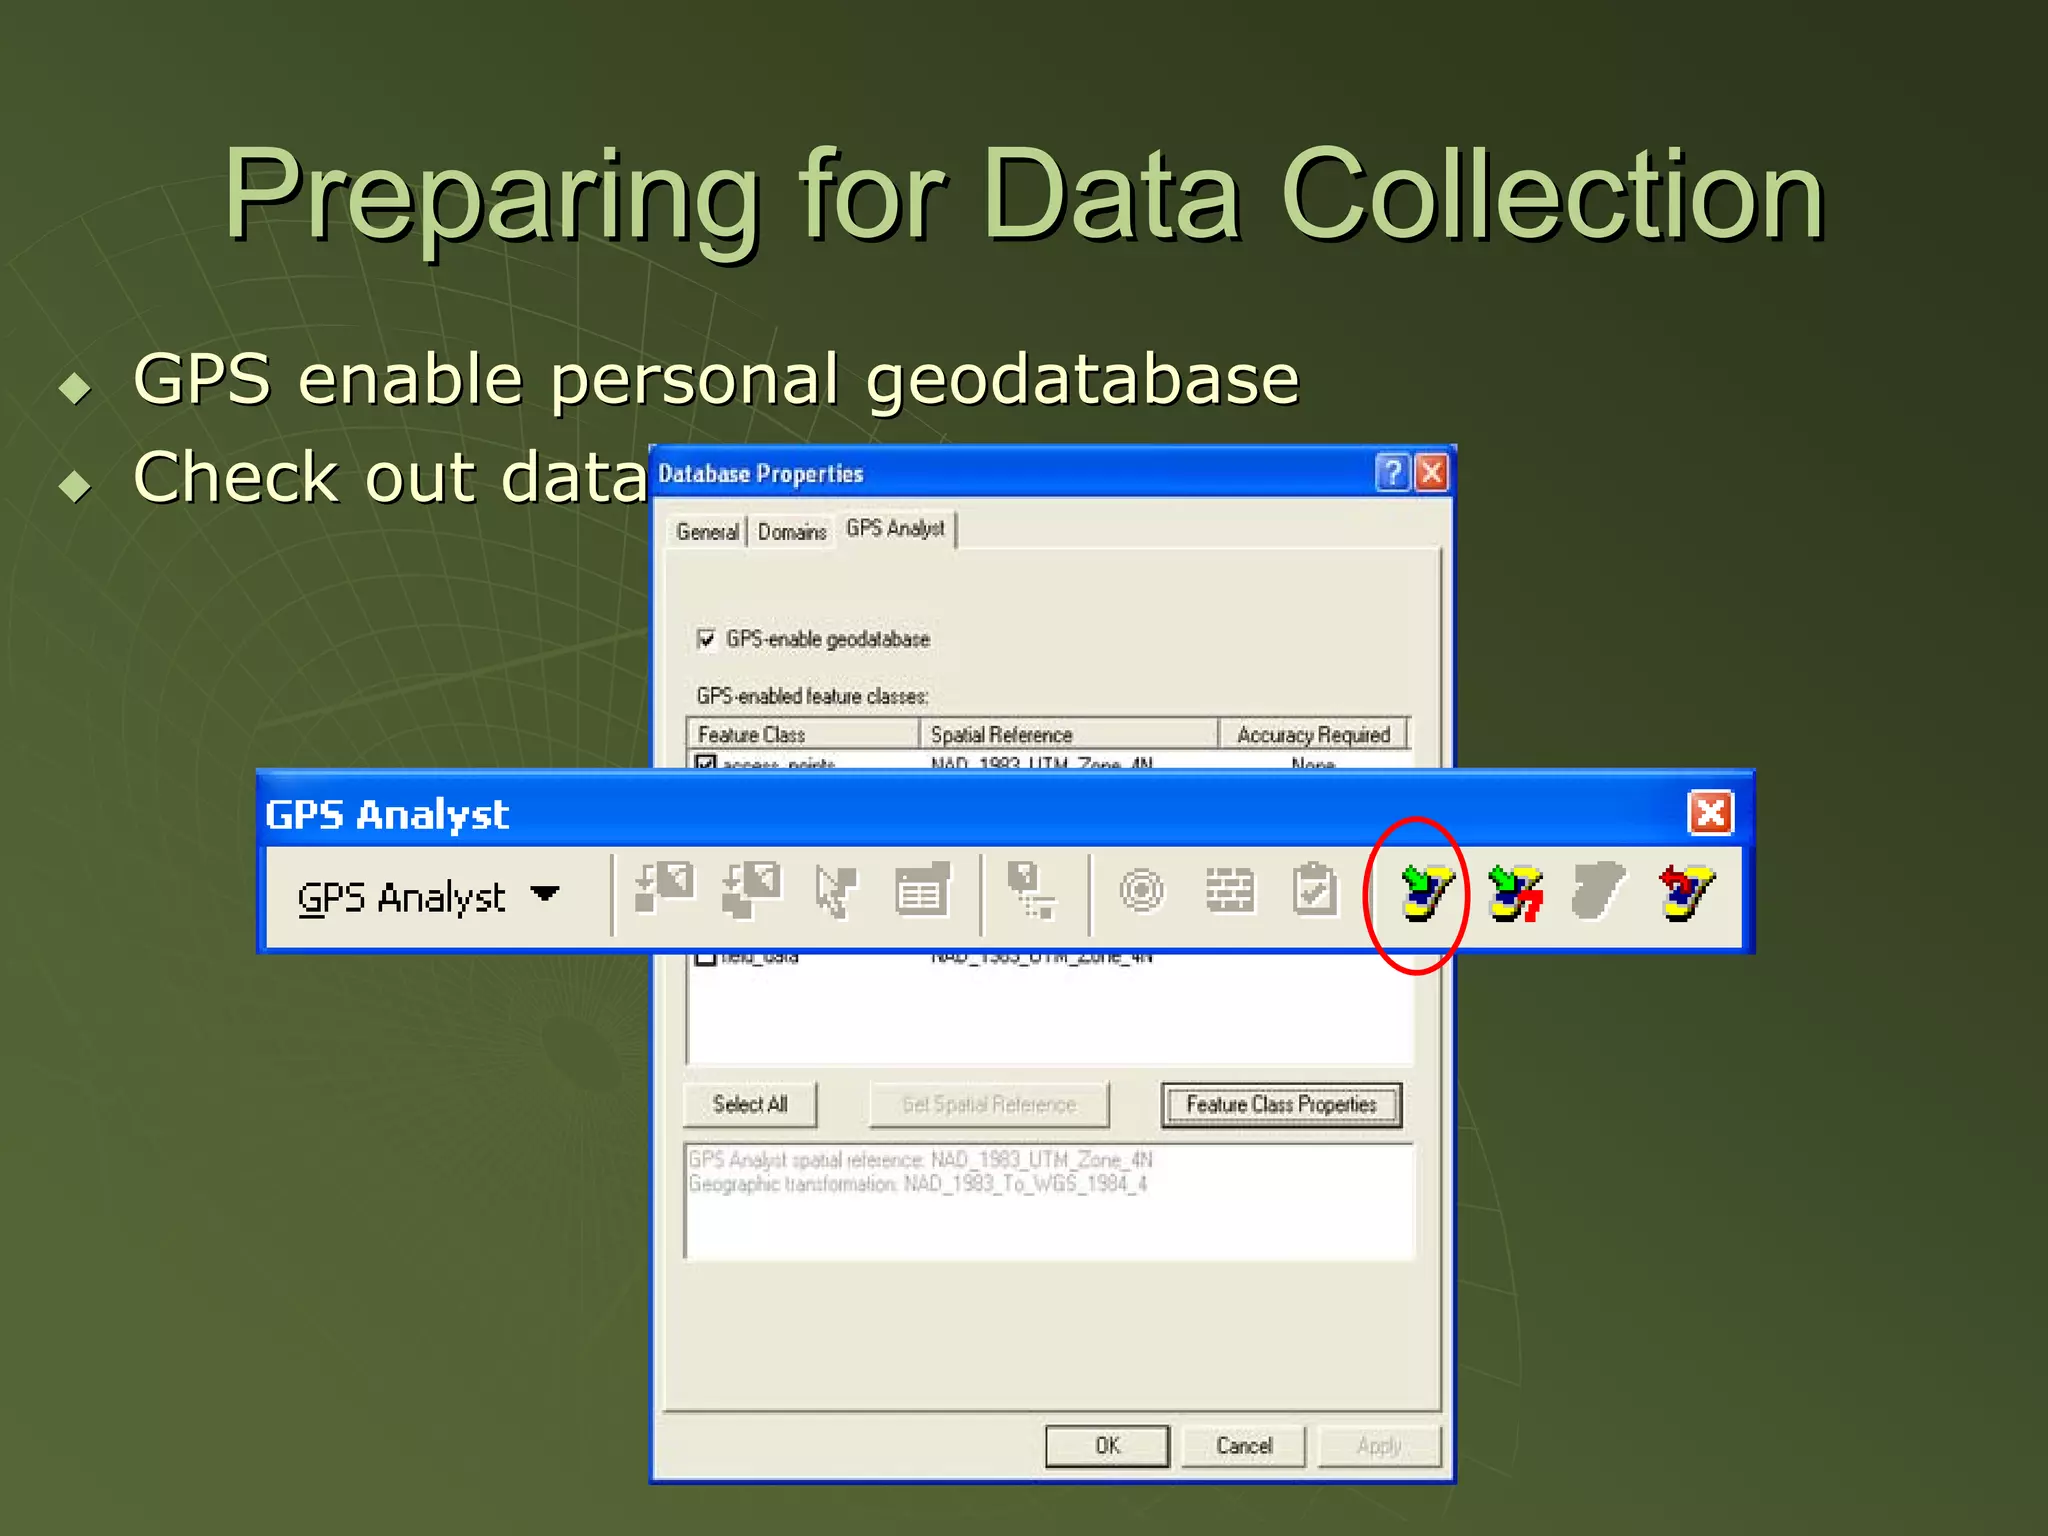Click the grayed-out solid shape toolbar icon
This screenshot has height=1536, width=2048.
[1599, 890]
